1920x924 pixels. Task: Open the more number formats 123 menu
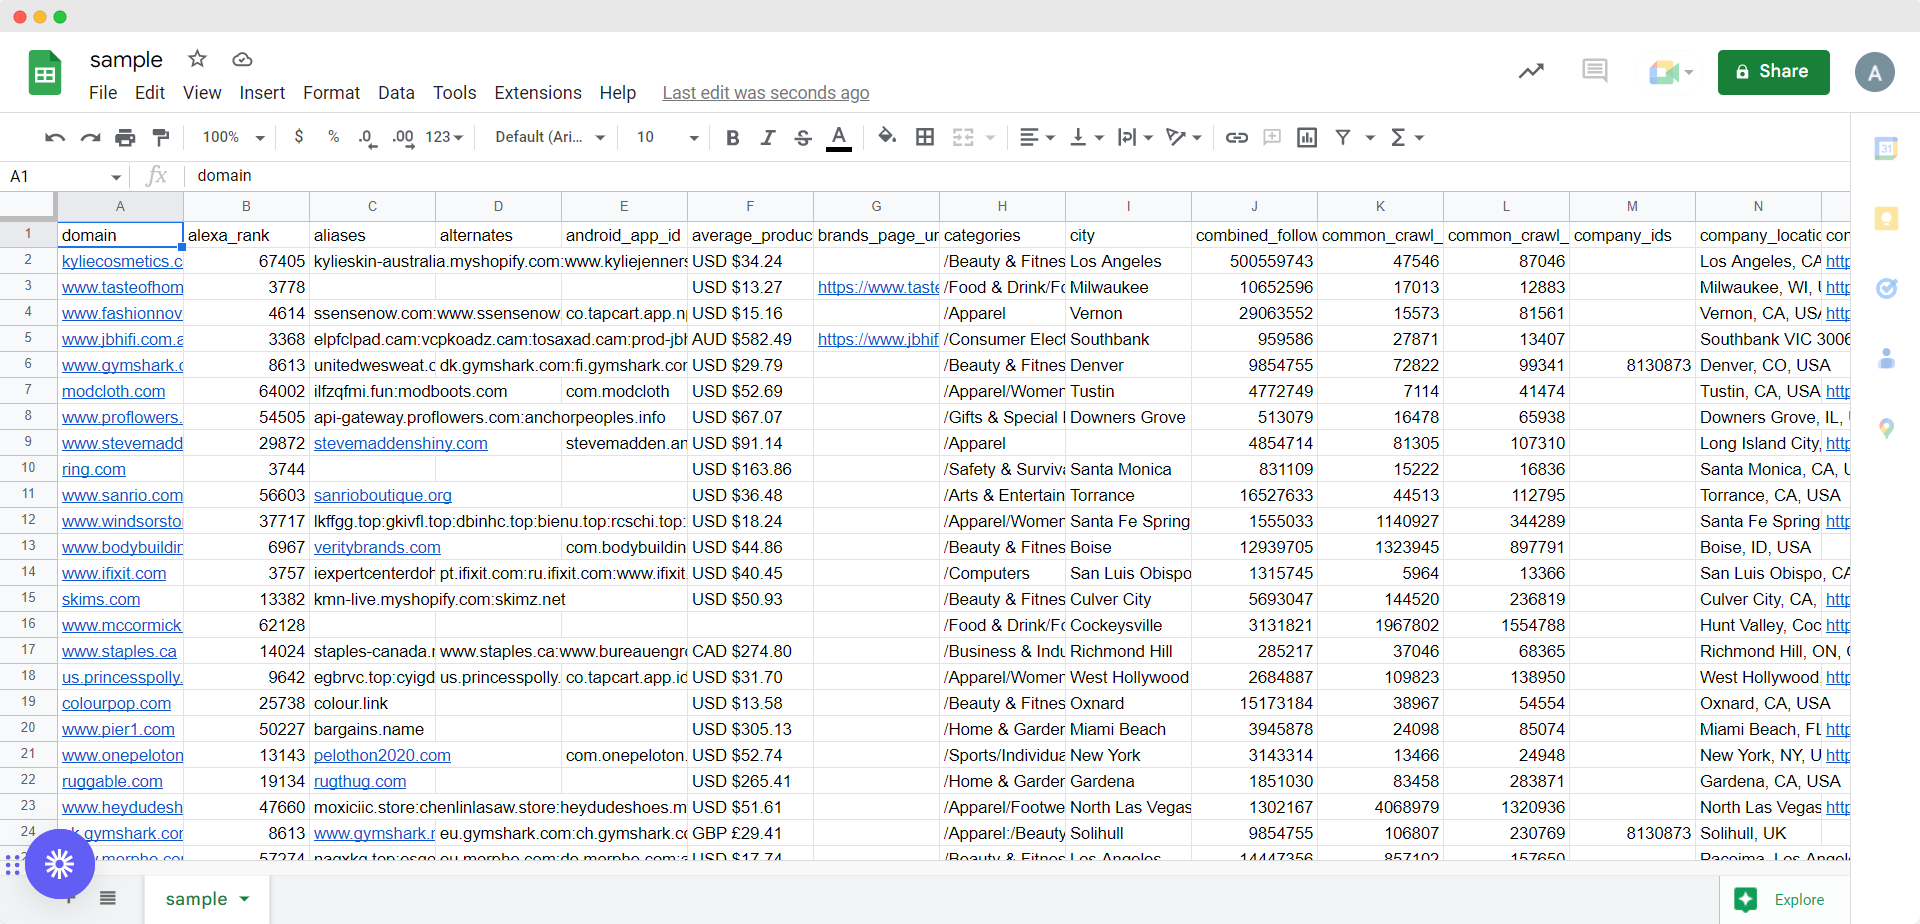[x=444, y=137]
